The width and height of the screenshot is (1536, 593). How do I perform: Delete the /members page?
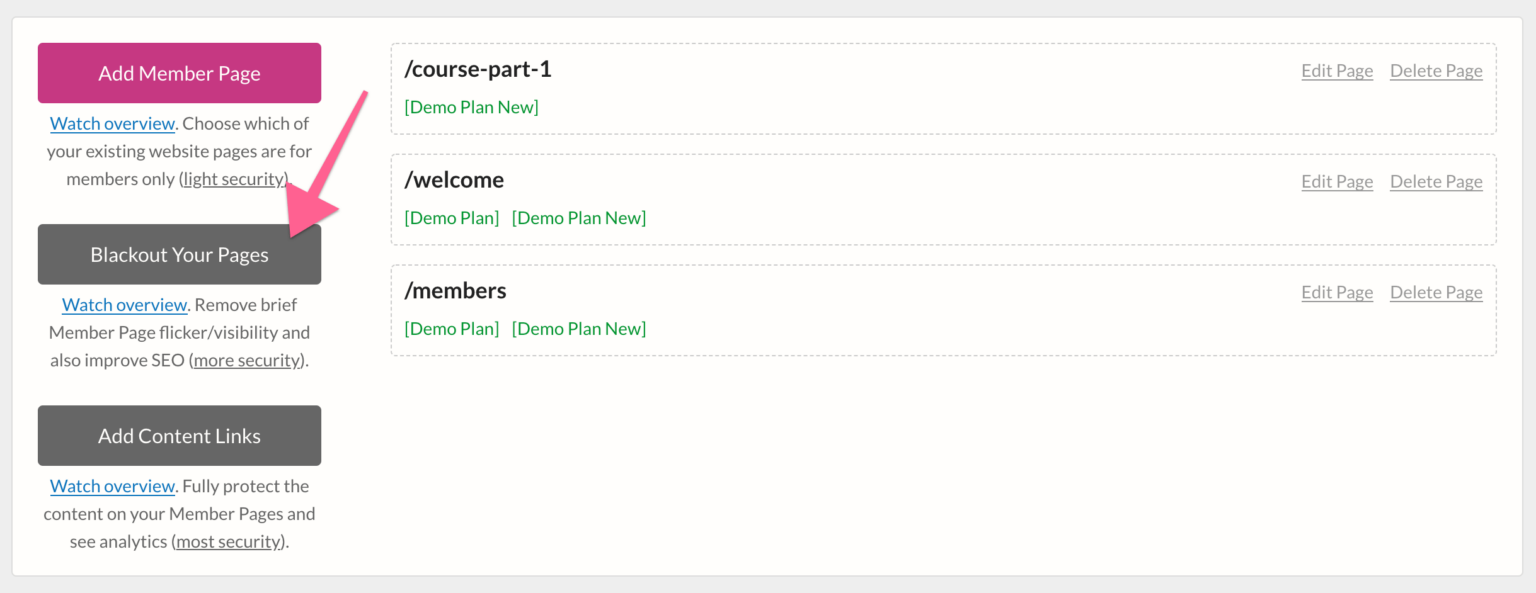click(x=1436, y=292)
